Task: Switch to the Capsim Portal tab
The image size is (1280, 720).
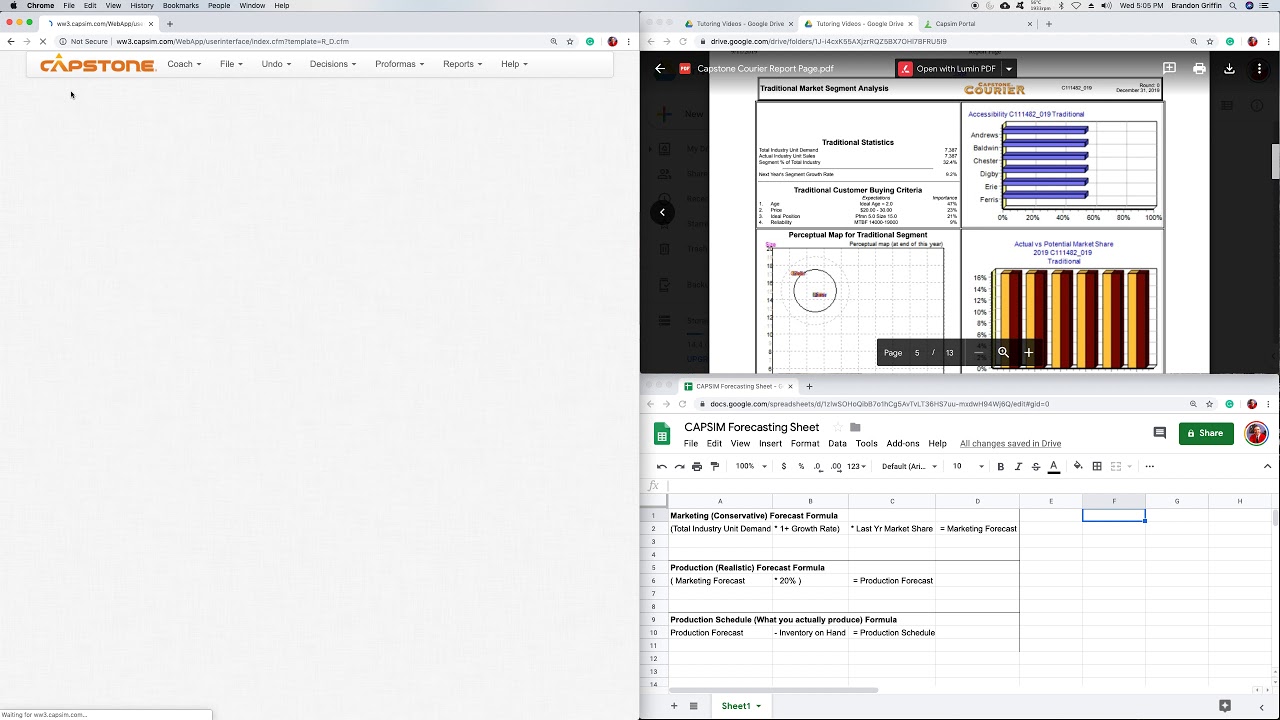Action: click(x=955, y=23)
